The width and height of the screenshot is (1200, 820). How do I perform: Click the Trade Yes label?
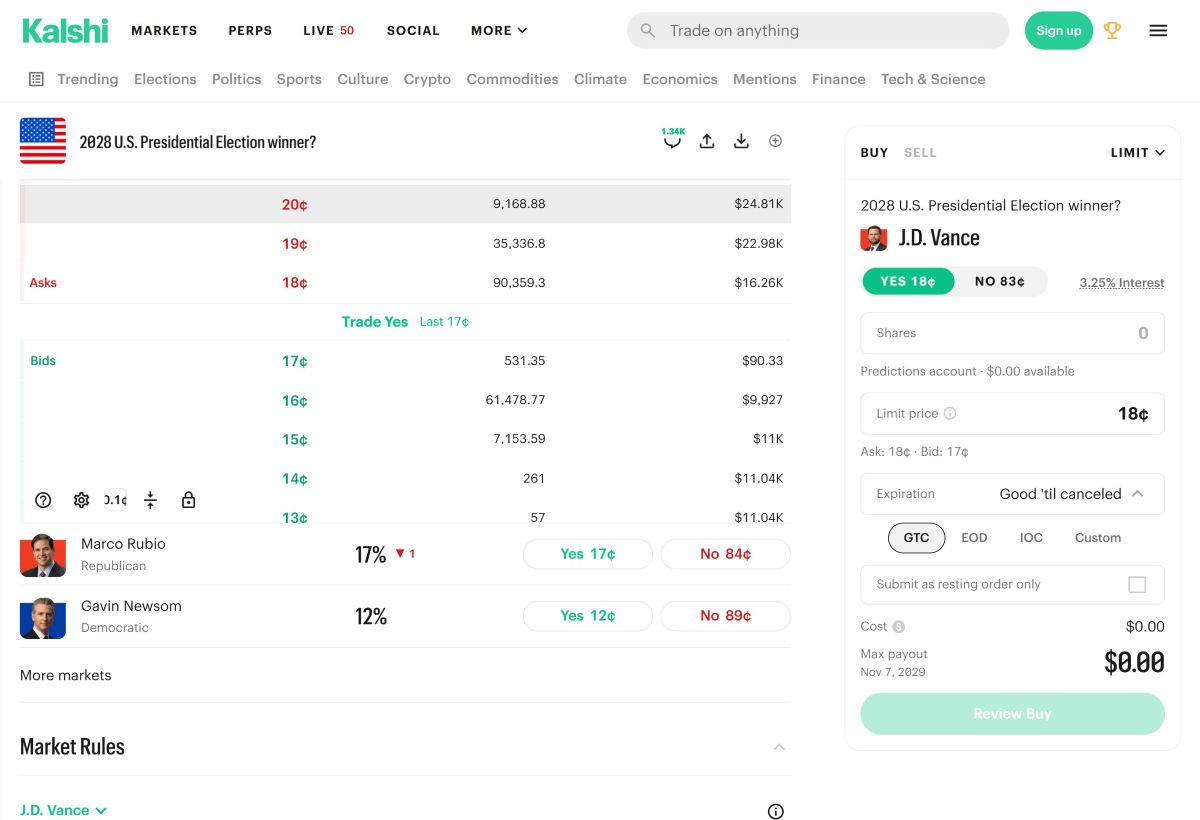tap(375, 322)
